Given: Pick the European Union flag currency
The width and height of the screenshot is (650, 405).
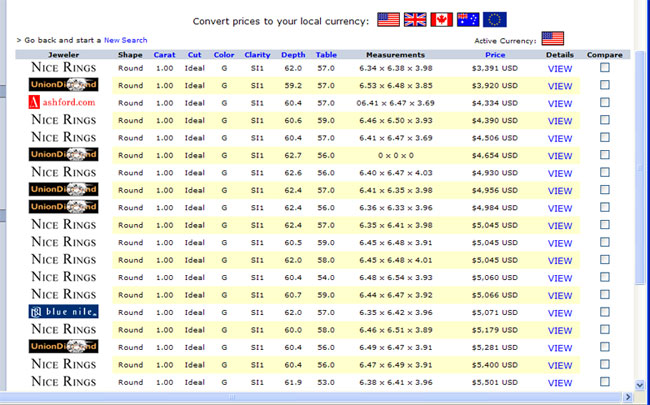Looking at the screenshot, I should click(x=495, y=19).
